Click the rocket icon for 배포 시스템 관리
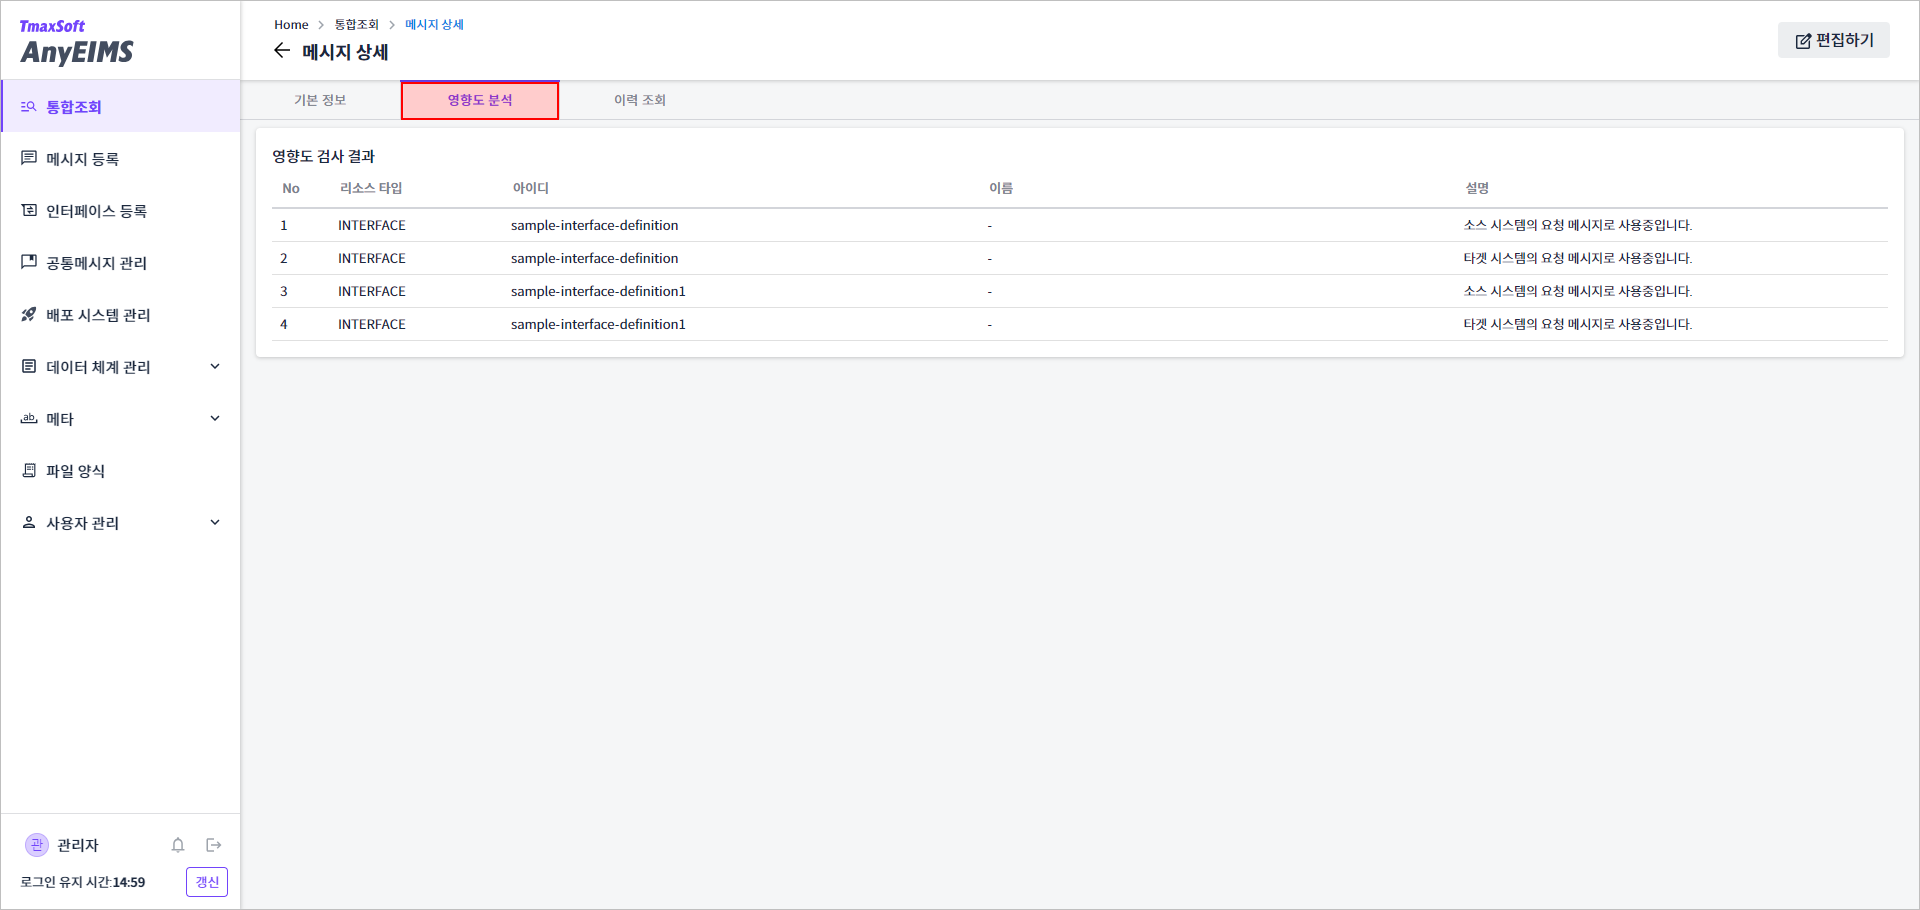The height and width of the screenshot is (910, 1920). 29,314
